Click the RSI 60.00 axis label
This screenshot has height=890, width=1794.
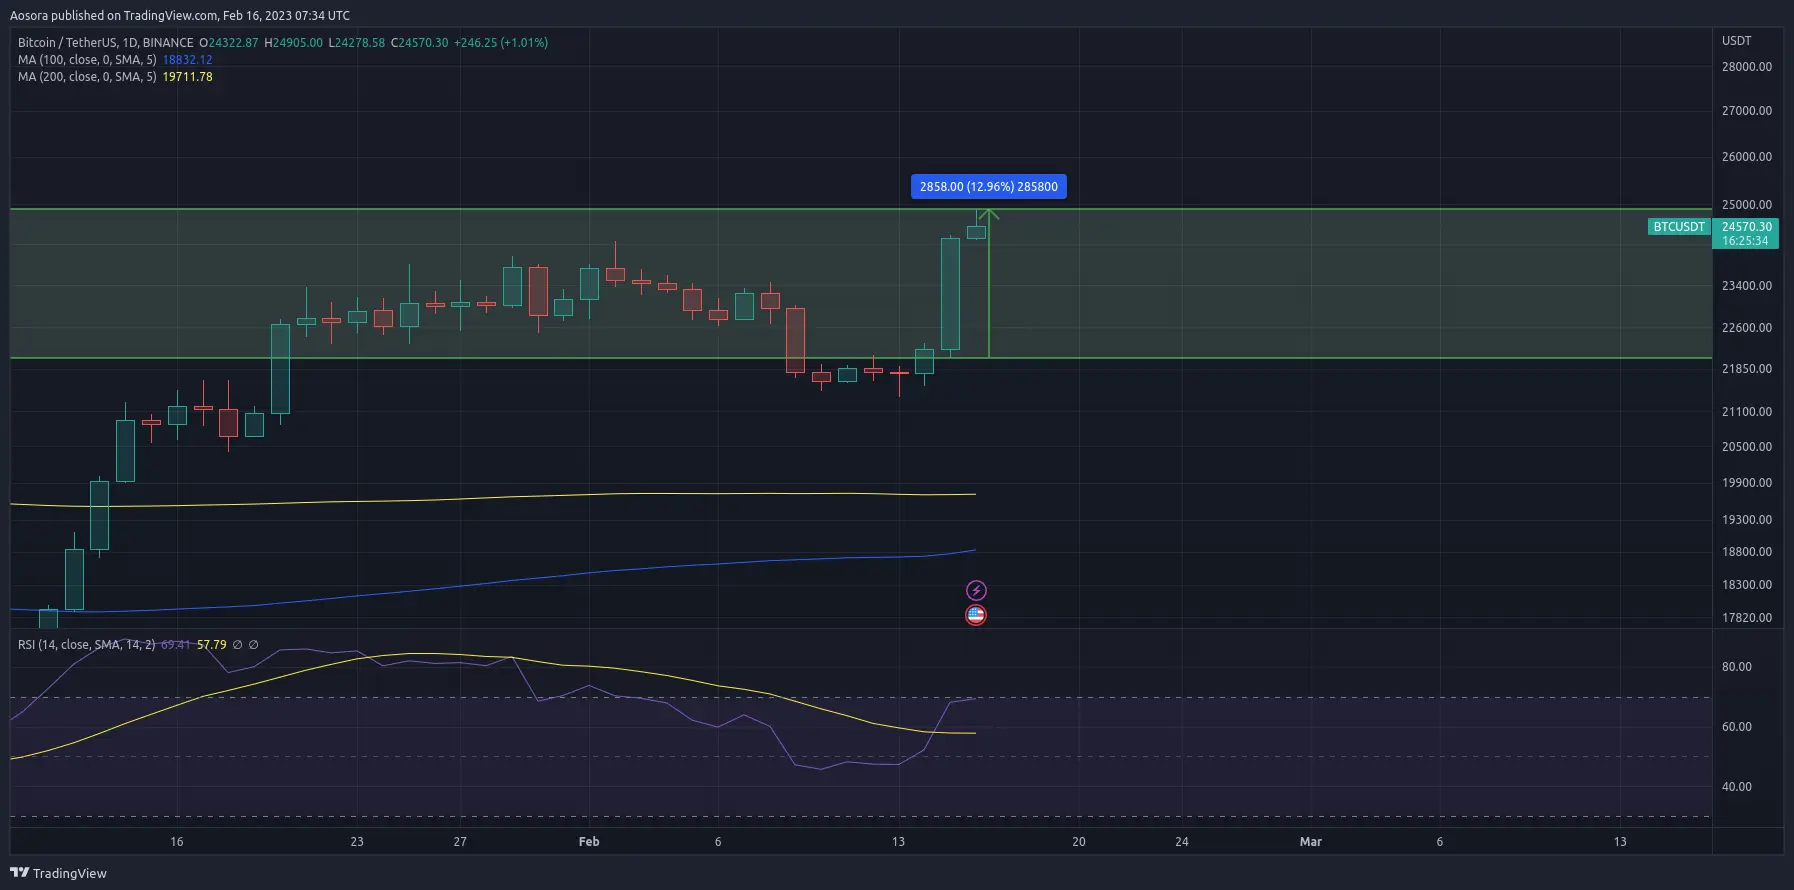(1736, 727)
